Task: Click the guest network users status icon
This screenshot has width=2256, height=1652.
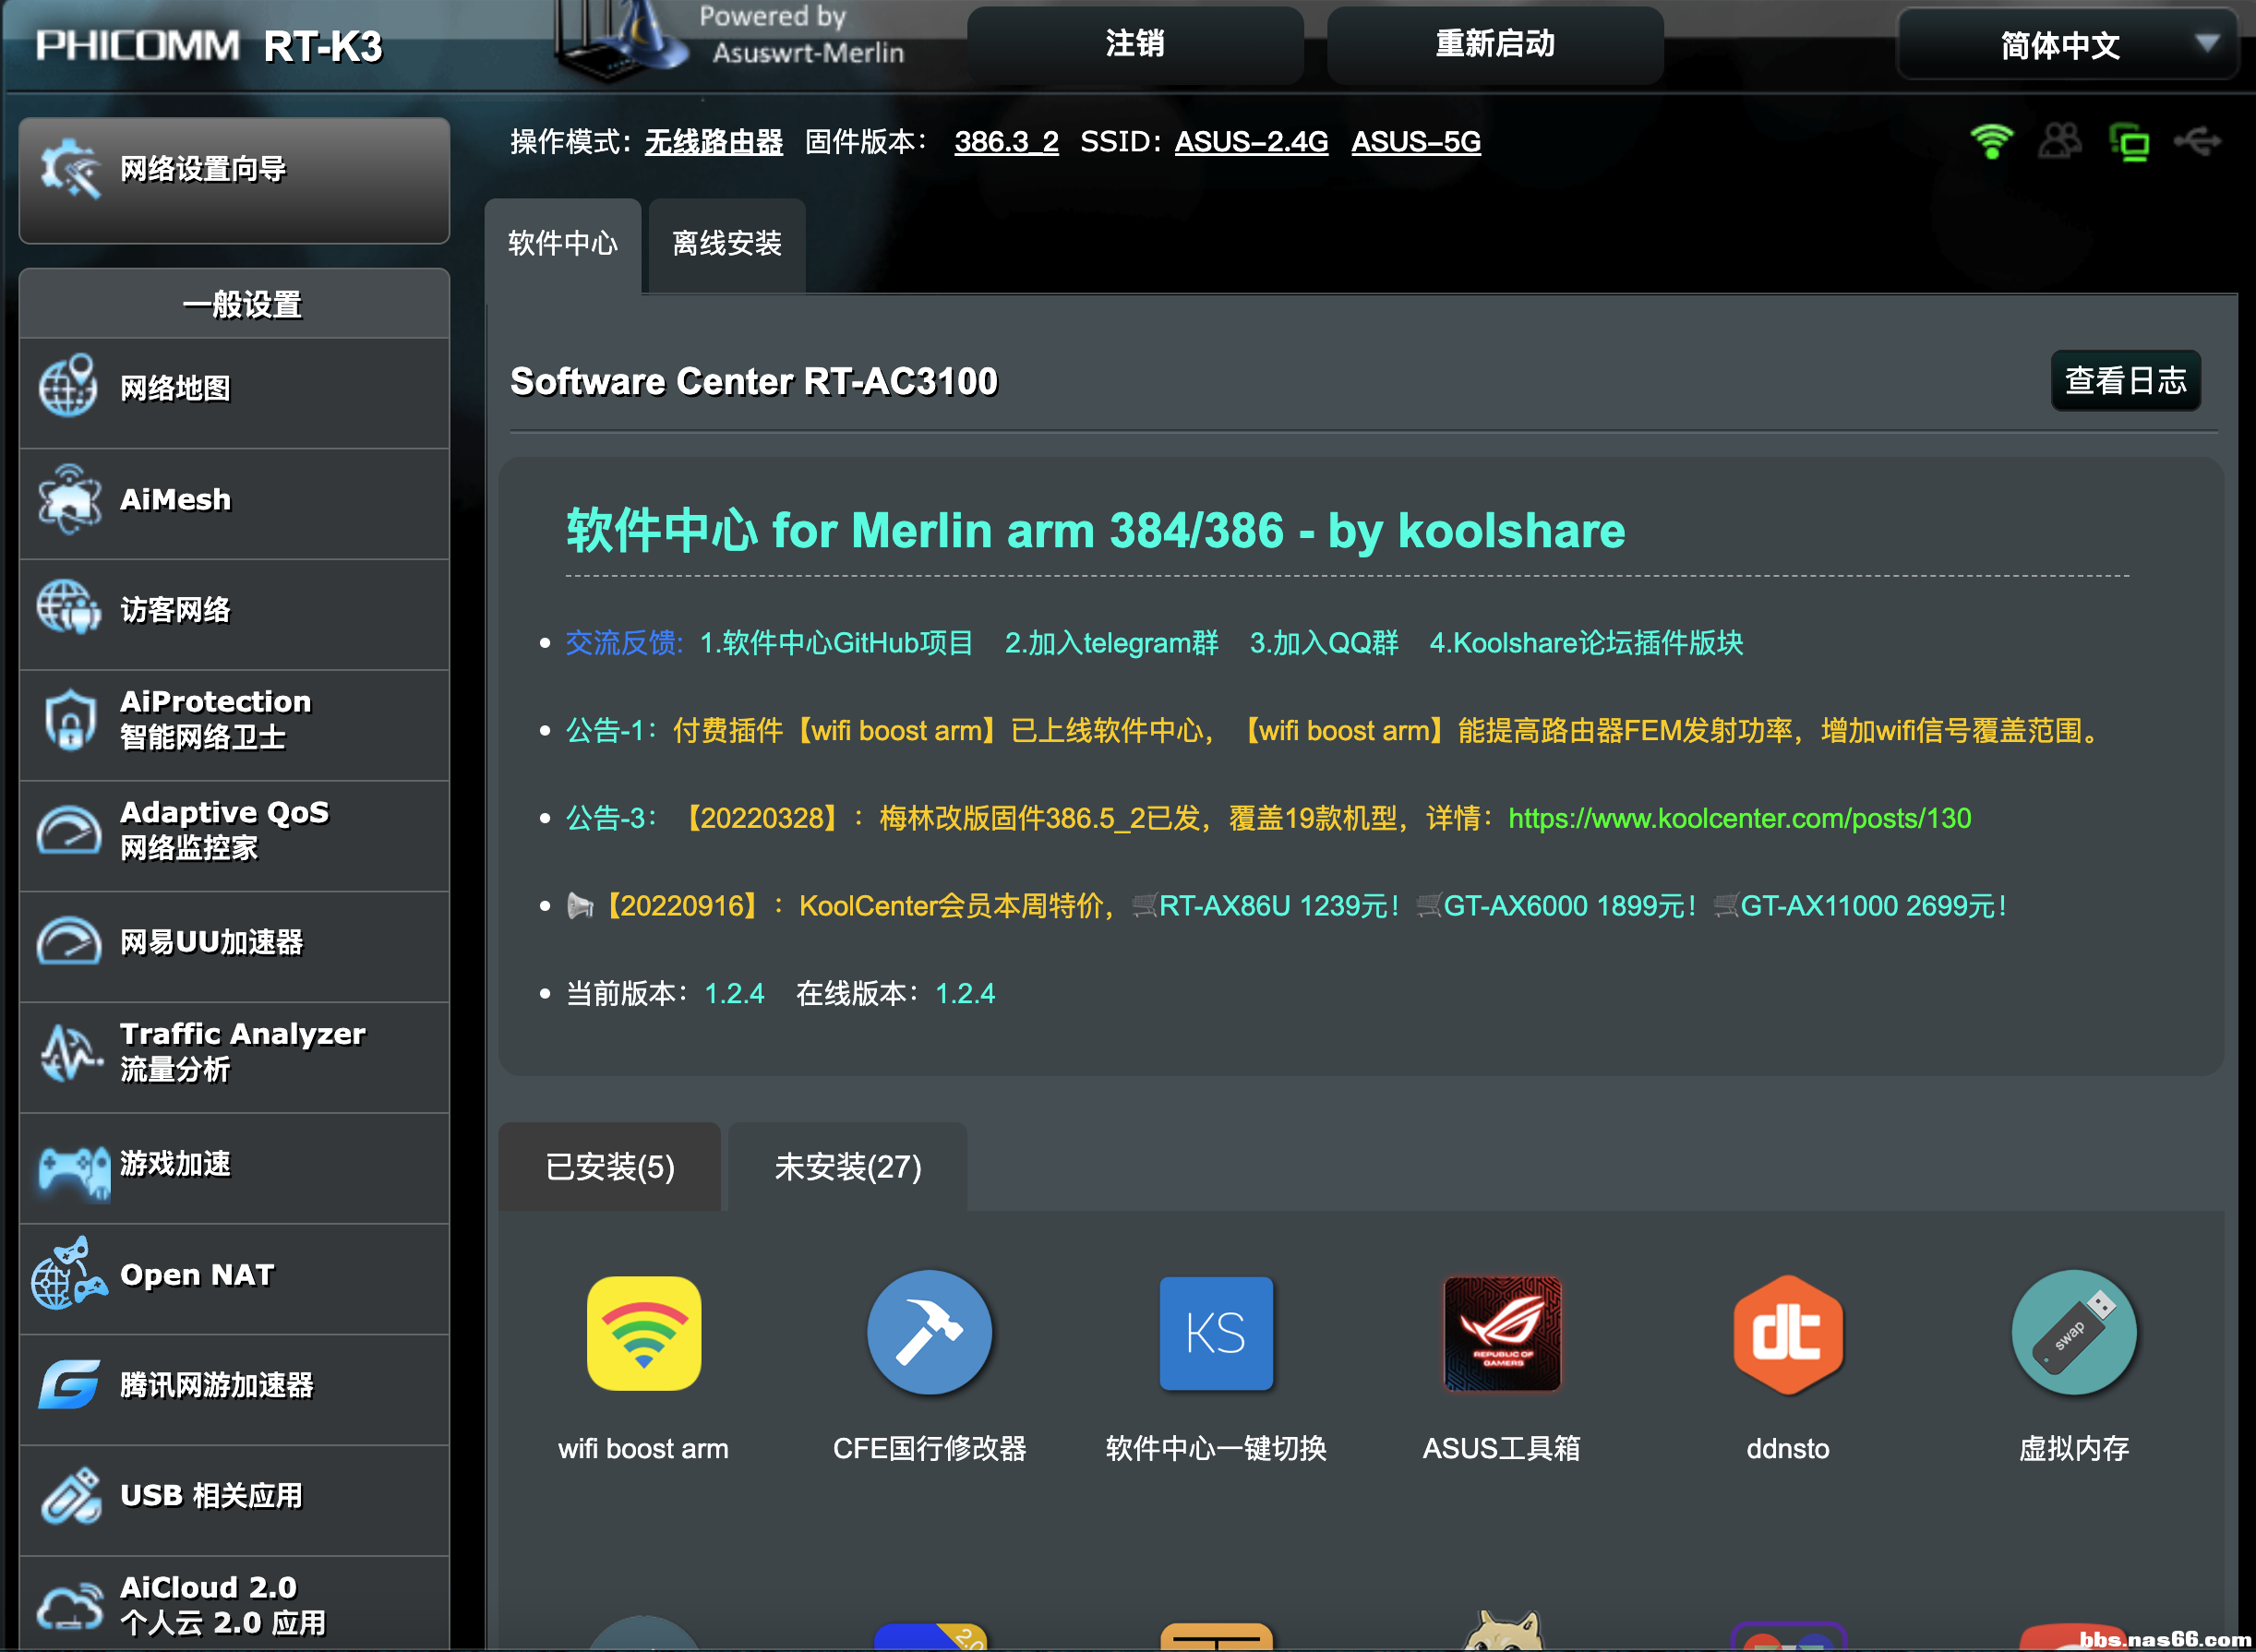Action: point(2060,141)
